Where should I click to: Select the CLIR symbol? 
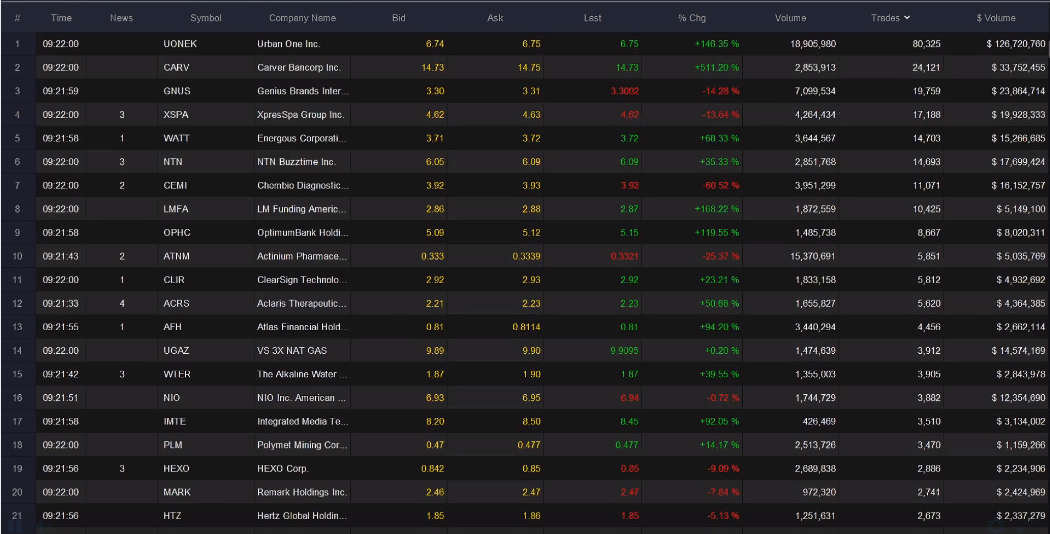173,279
